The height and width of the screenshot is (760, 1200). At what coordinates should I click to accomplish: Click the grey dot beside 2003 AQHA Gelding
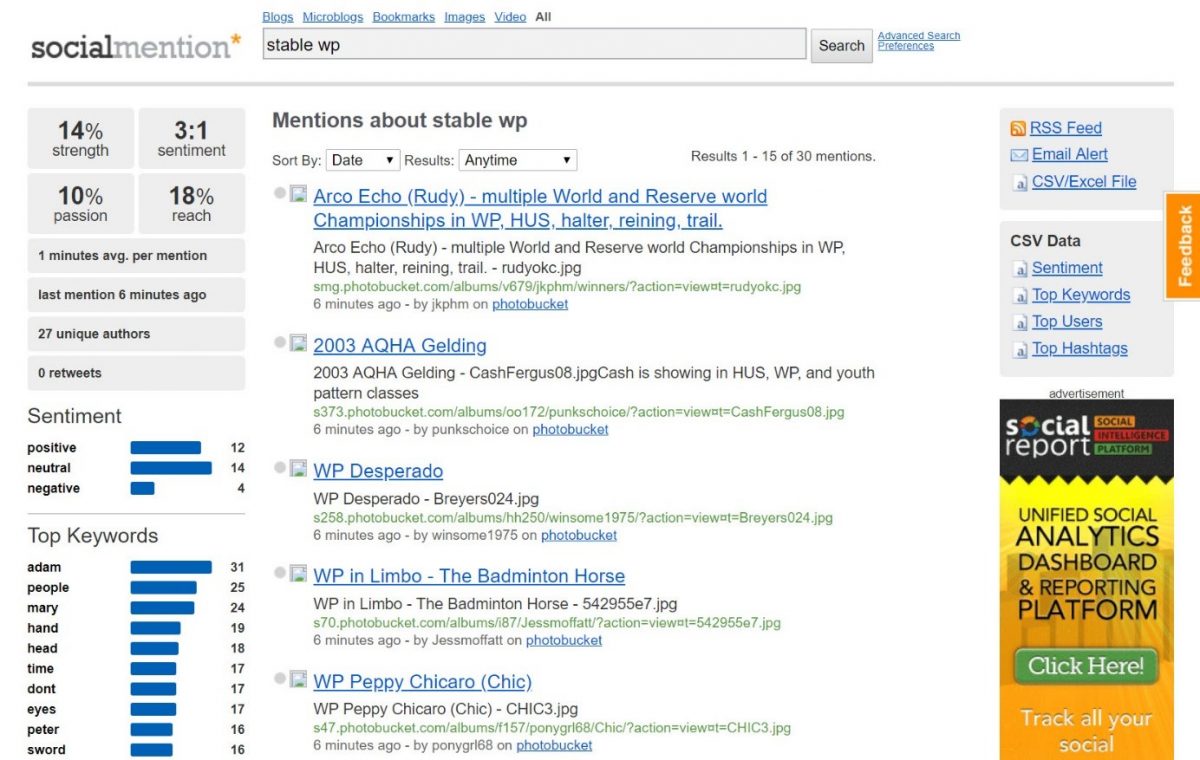(280, 342)
